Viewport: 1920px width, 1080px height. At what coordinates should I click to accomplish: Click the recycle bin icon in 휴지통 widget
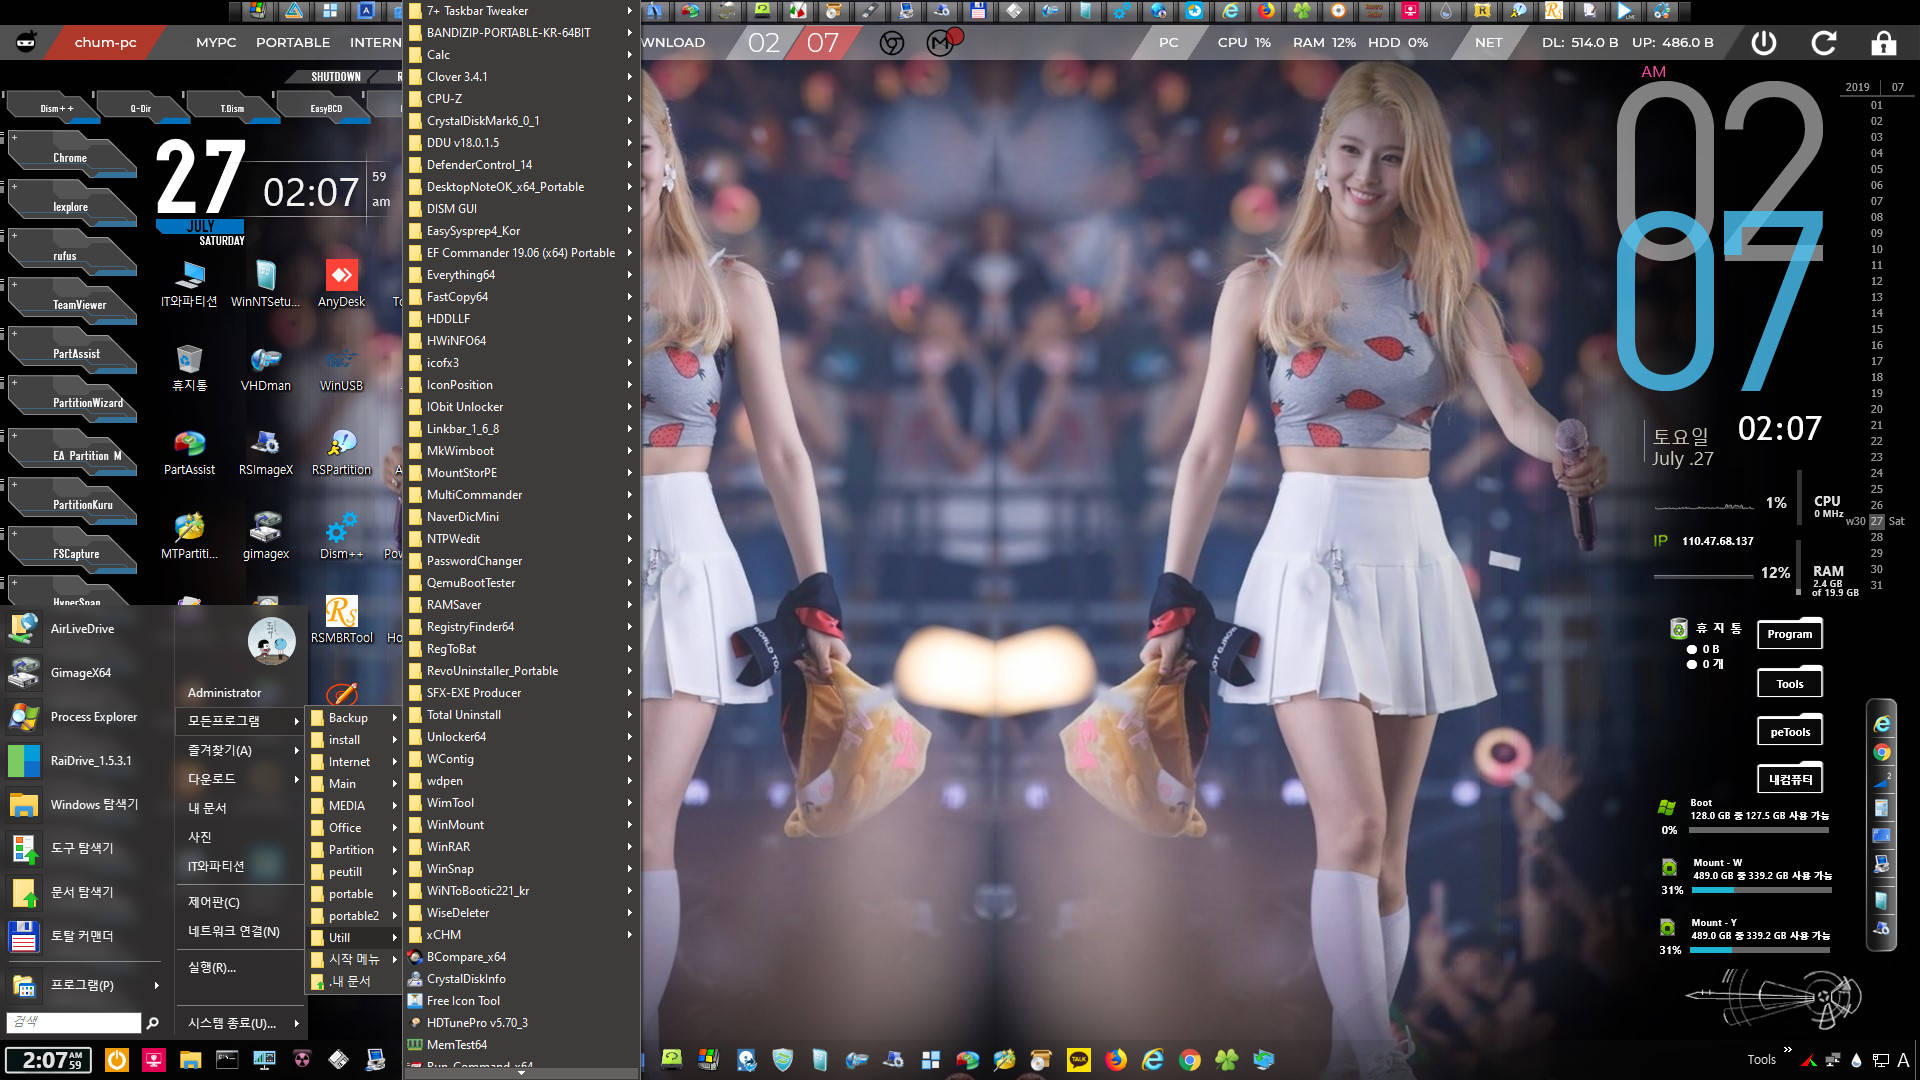(1678, 629)
